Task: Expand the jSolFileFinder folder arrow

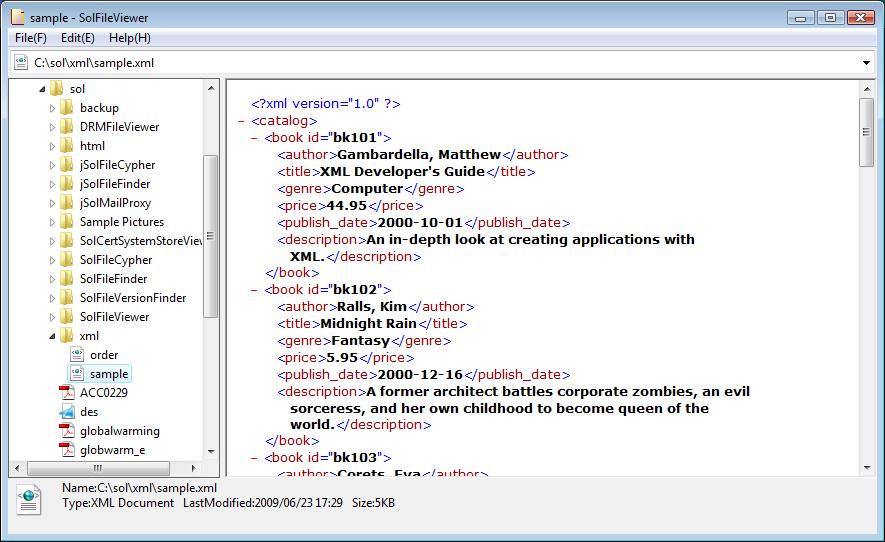Action: [x=52, y=184]
